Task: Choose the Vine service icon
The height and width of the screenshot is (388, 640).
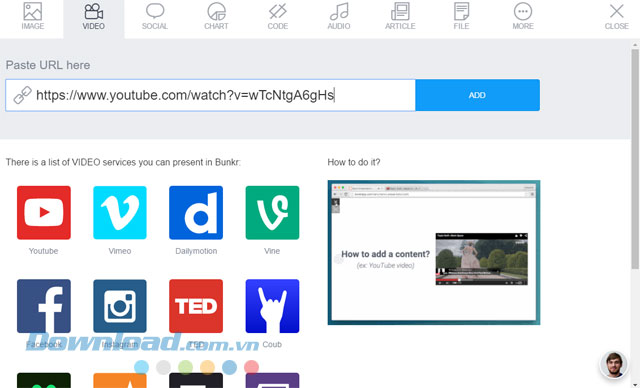Action: pyautogui.click(x=272, y=213)
